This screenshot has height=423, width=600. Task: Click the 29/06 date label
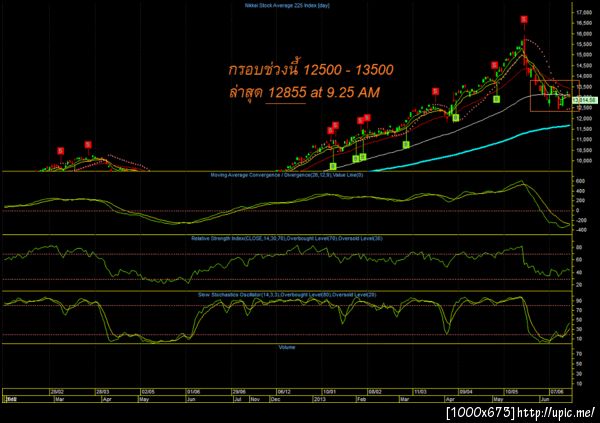[x=239, y=392]
